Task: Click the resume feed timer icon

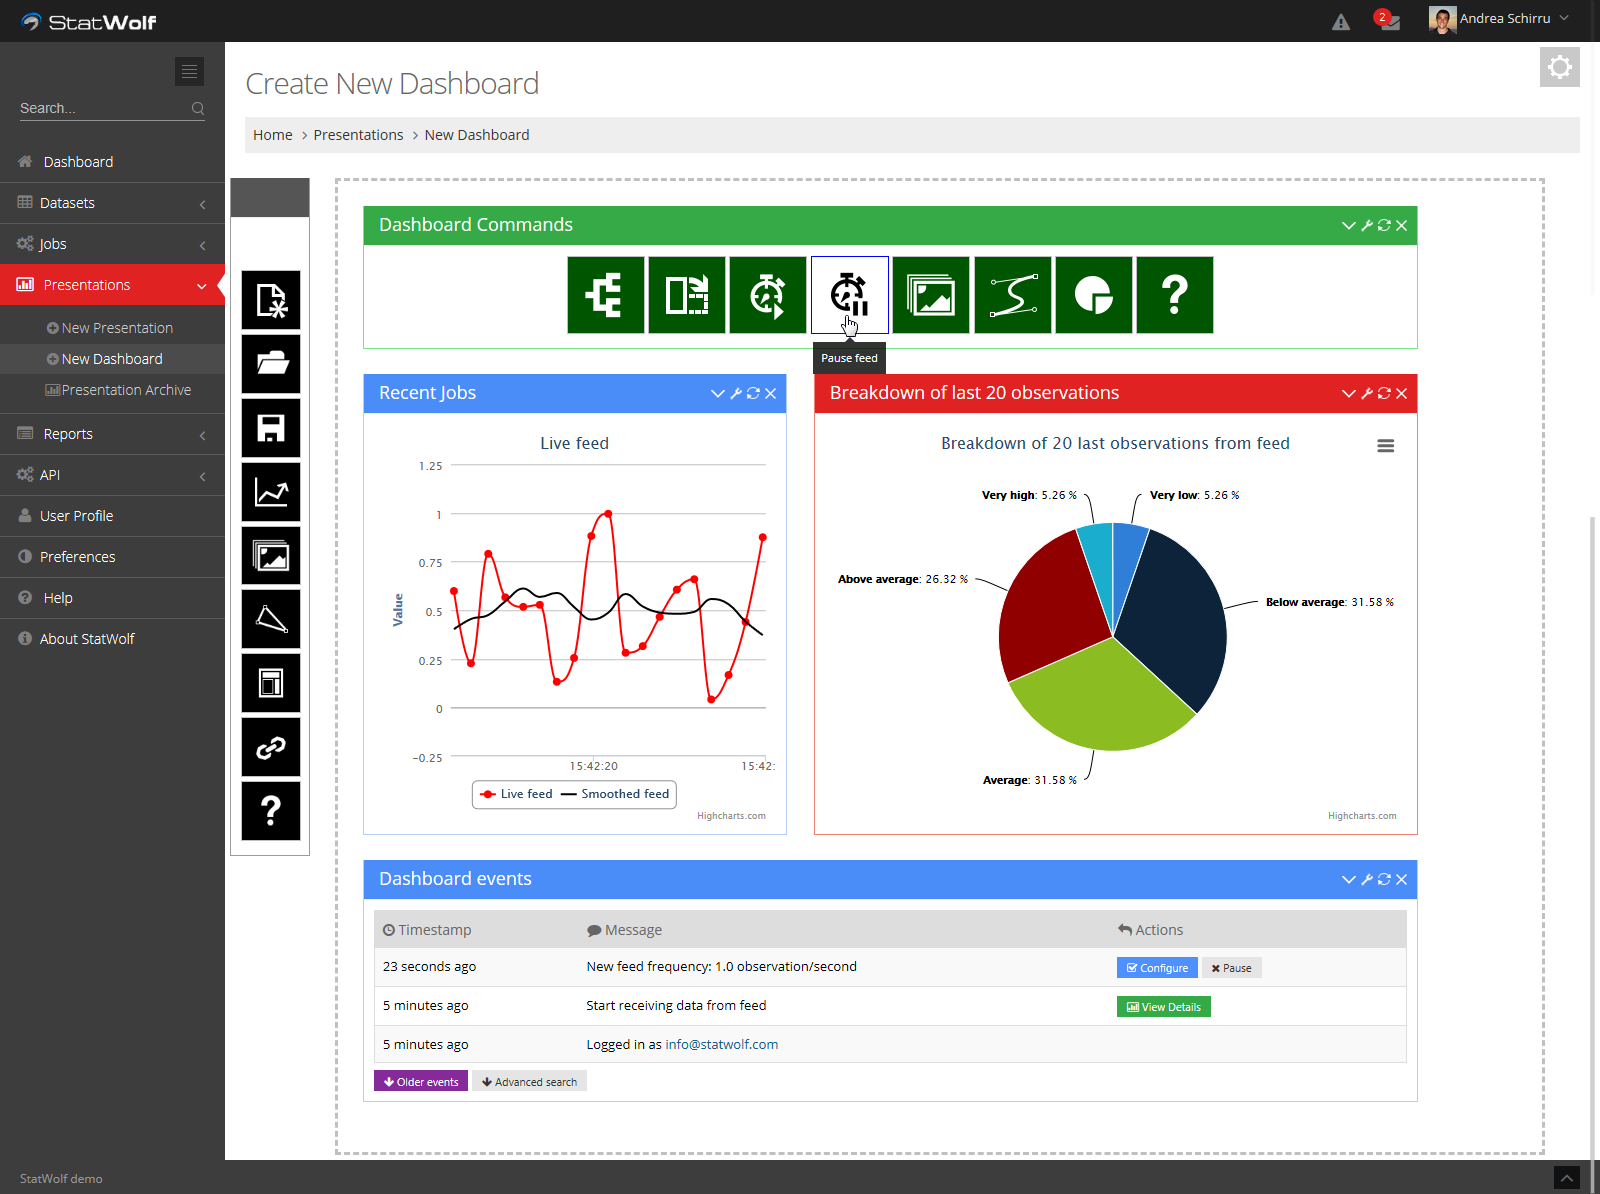Action: [x=768, y=295]
